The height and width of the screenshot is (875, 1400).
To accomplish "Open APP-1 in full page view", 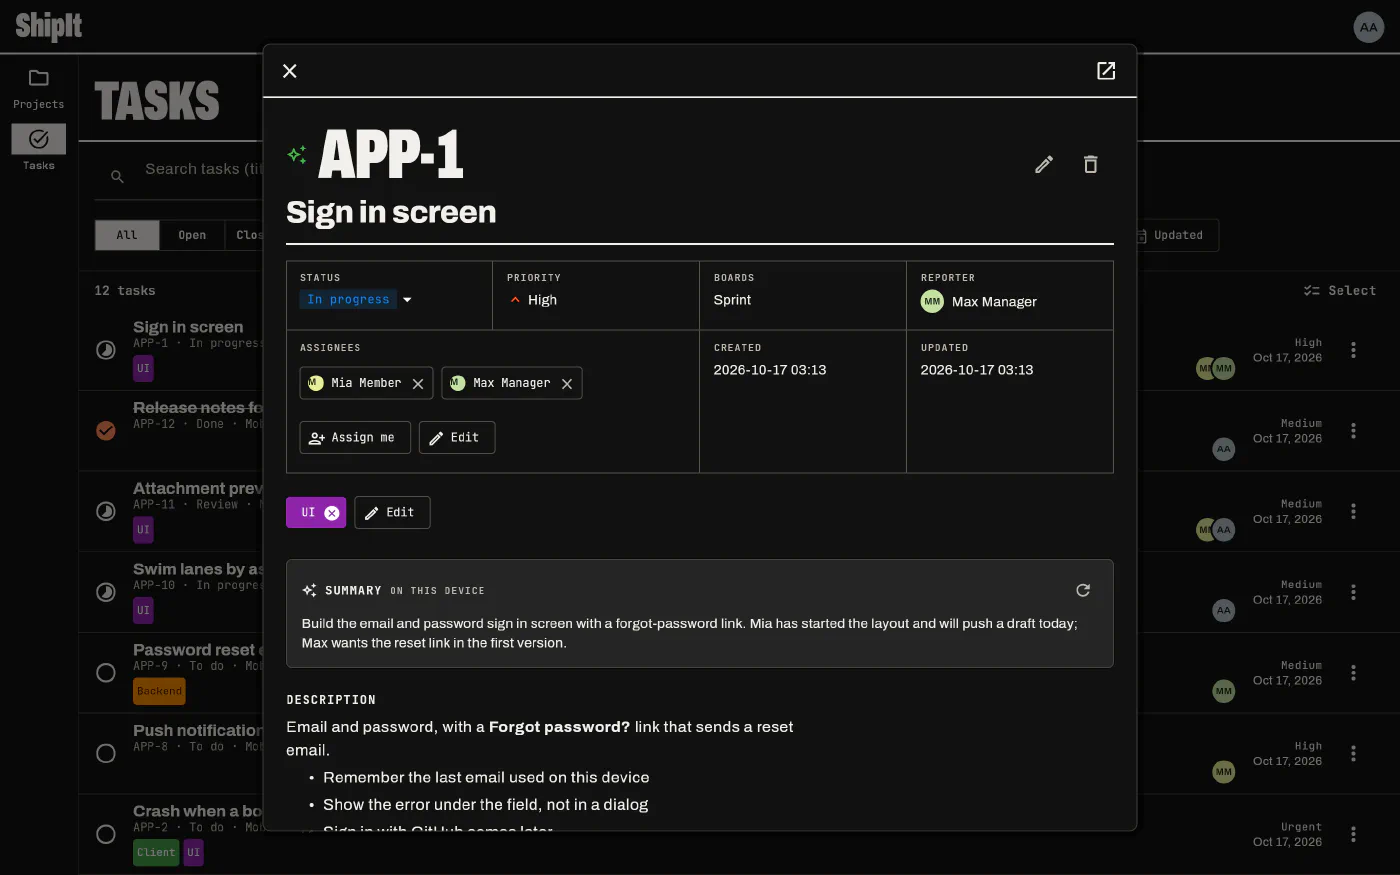I will click(x=1106, y=71).
